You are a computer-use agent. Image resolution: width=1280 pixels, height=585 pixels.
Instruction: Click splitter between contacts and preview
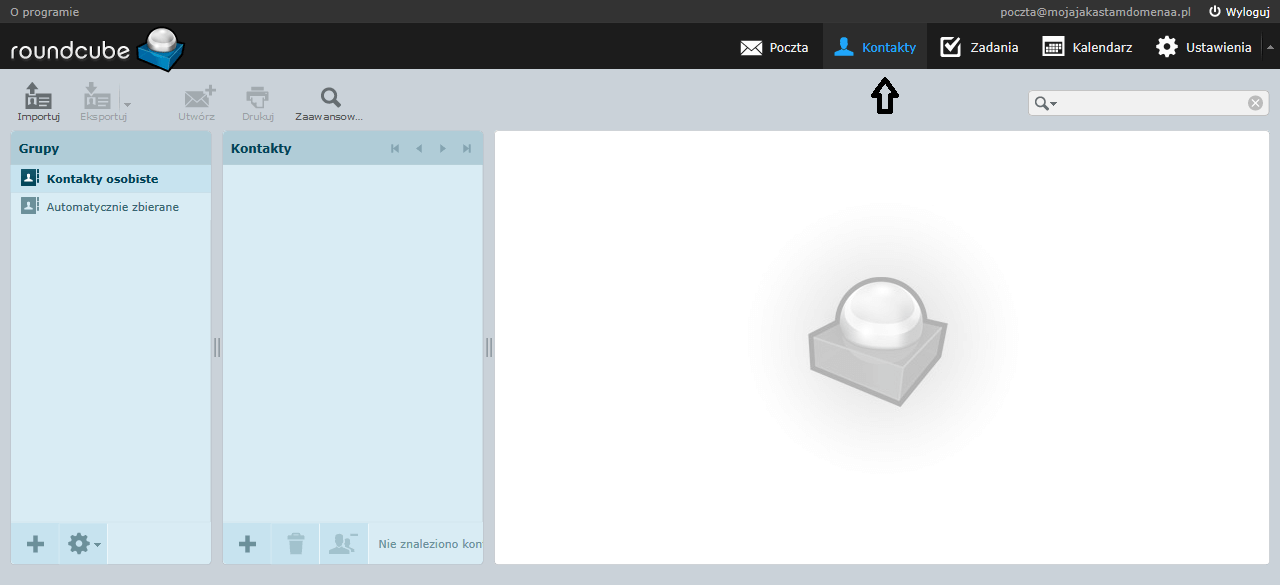(x=489, y=347)
